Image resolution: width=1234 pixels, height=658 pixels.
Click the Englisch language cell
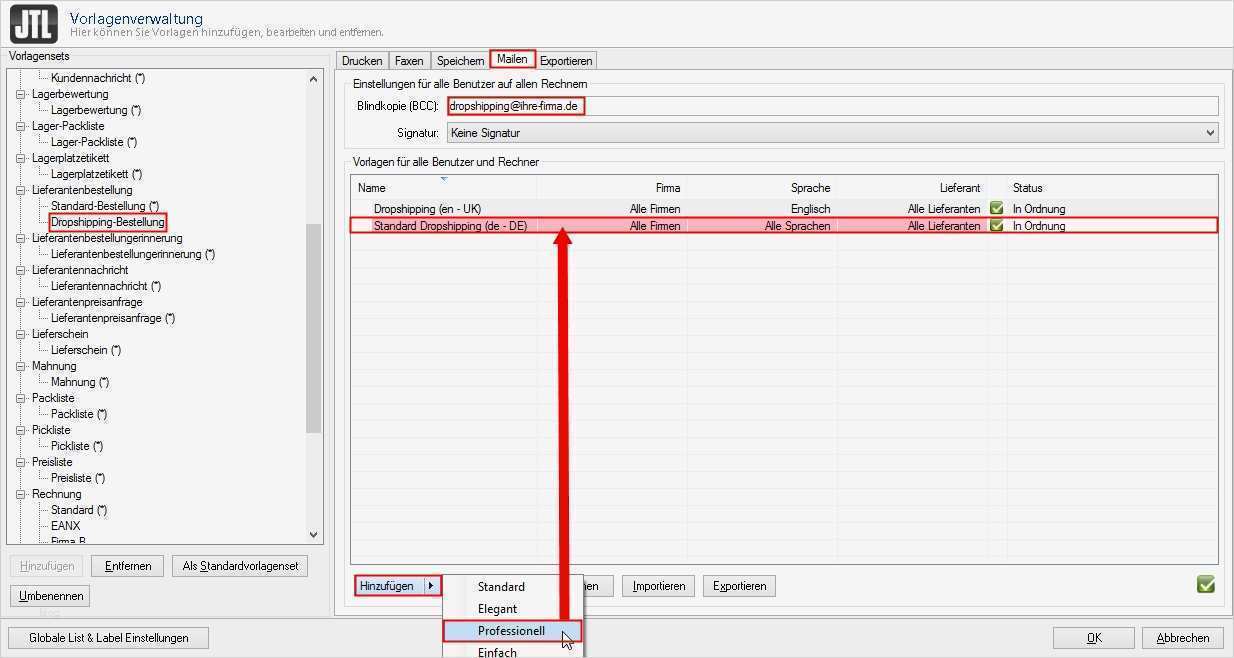810,209
